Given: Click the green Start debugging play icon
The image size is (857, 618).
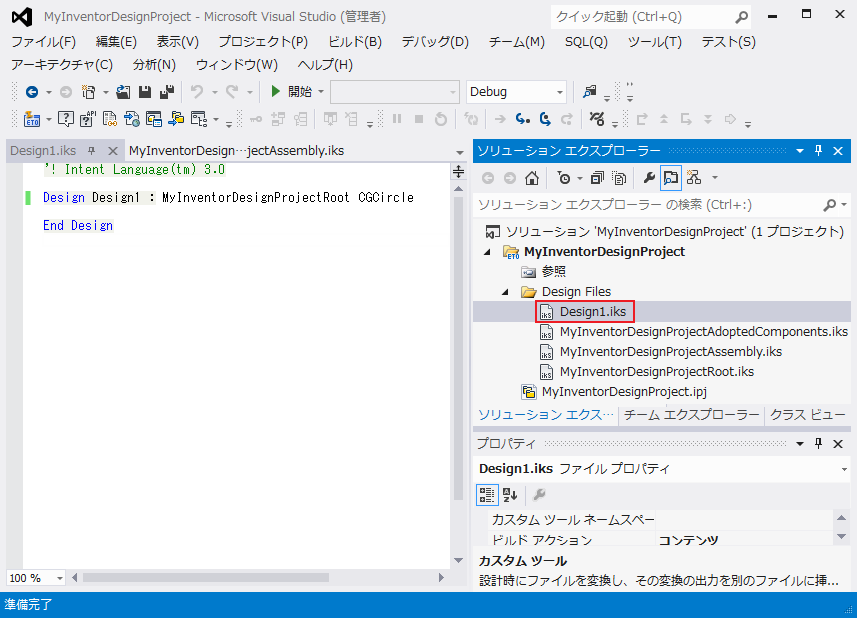Looking at the screenshot, I should tap(275, 91).
